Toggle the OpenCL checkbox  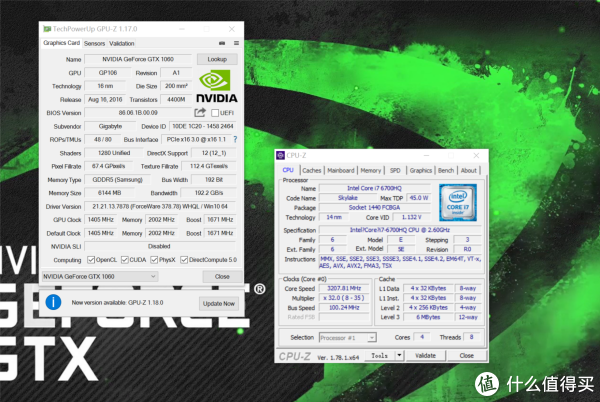(x=91, y=260)
